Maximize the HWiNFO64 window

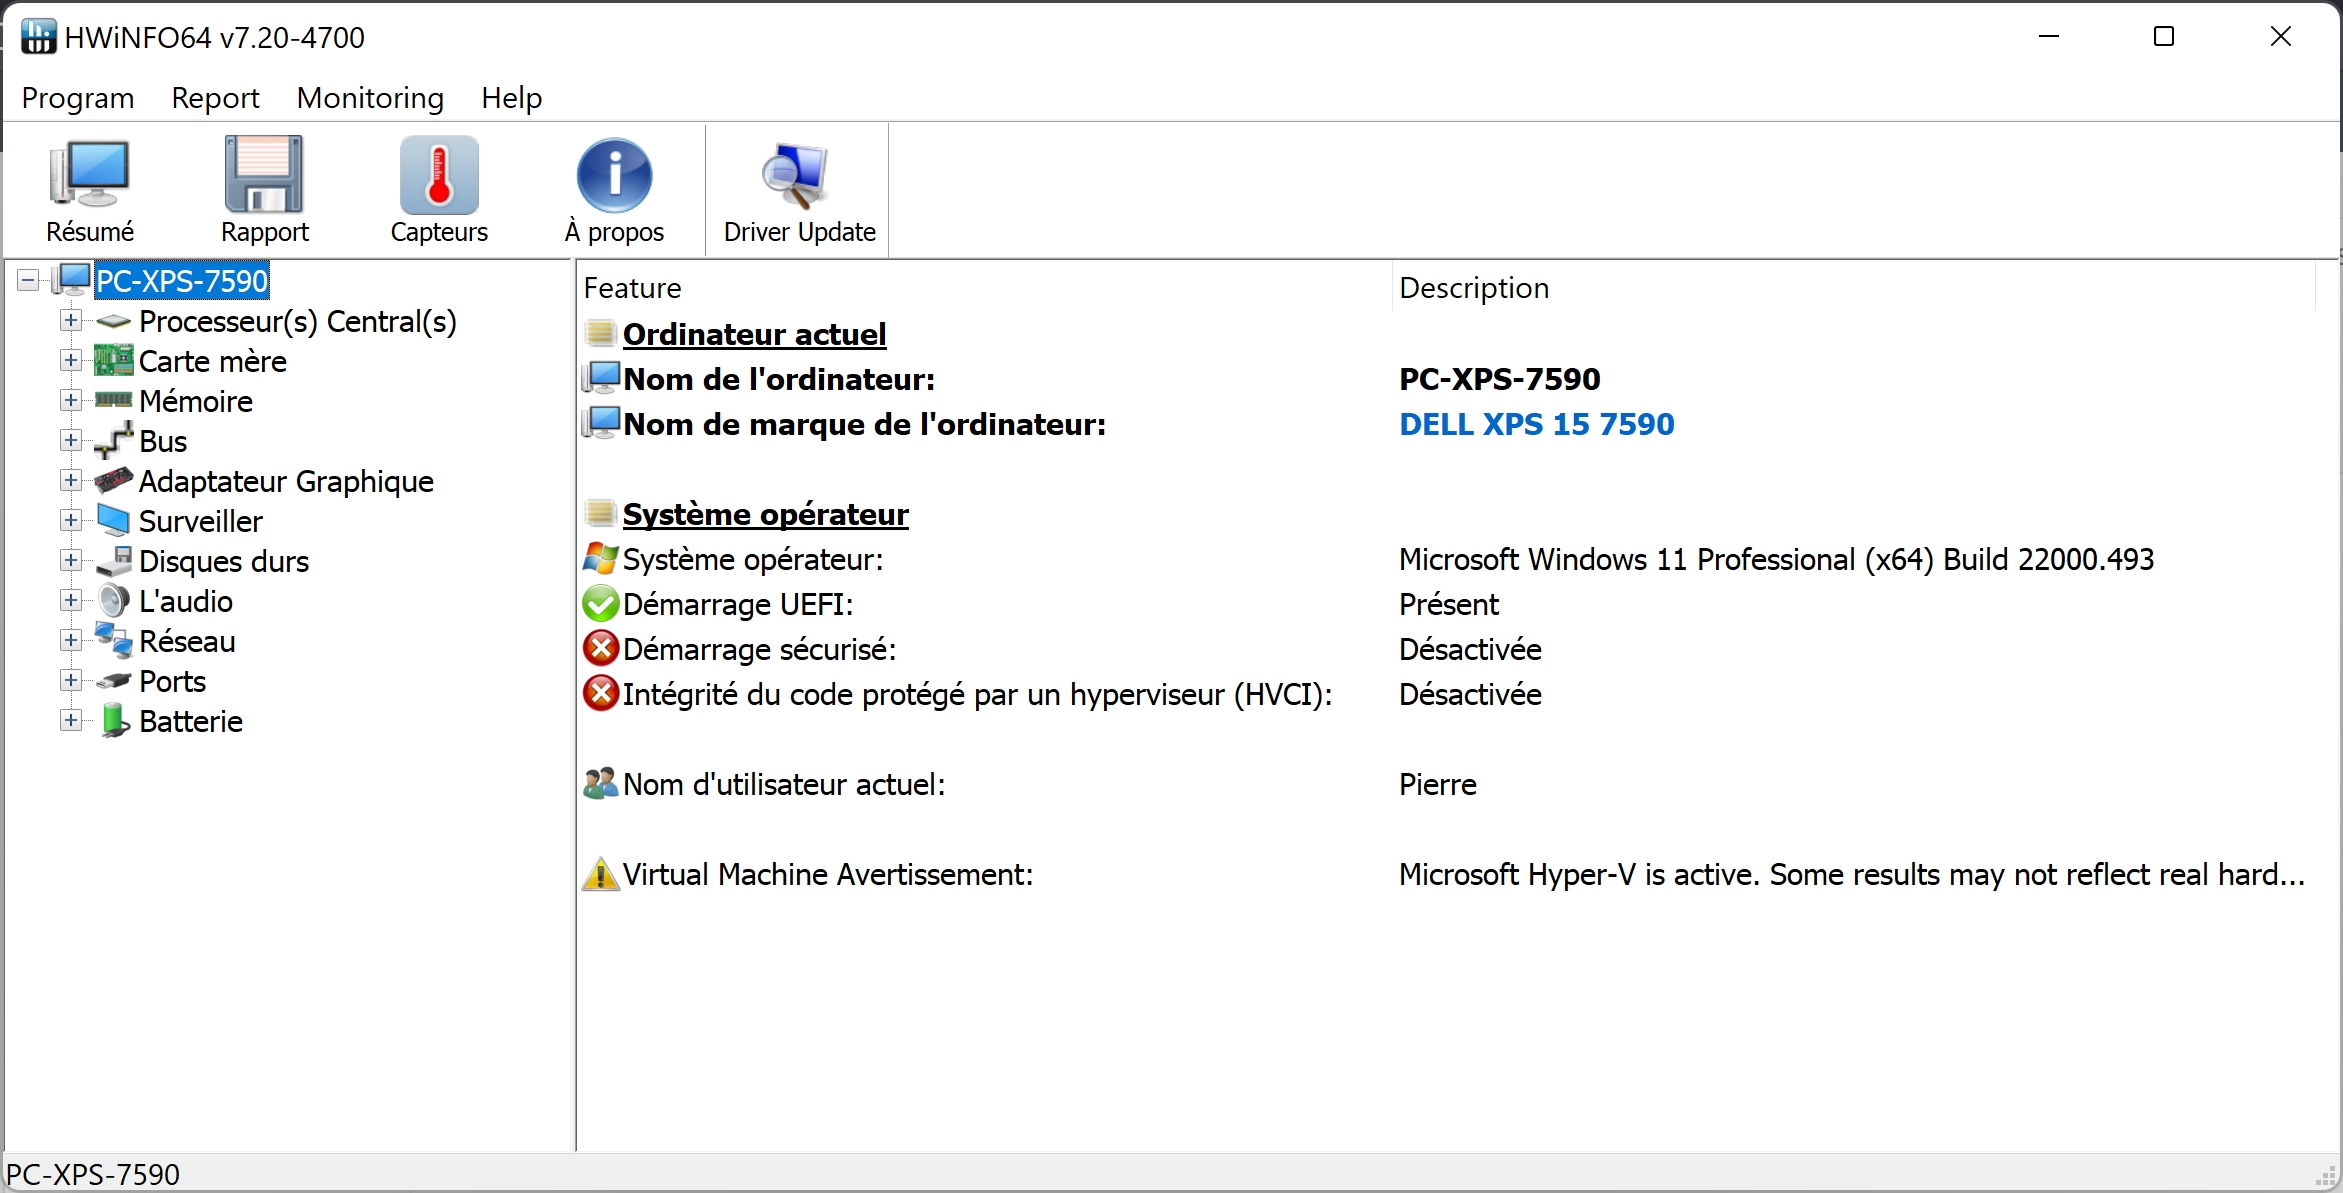click(x=2164, y=37)
